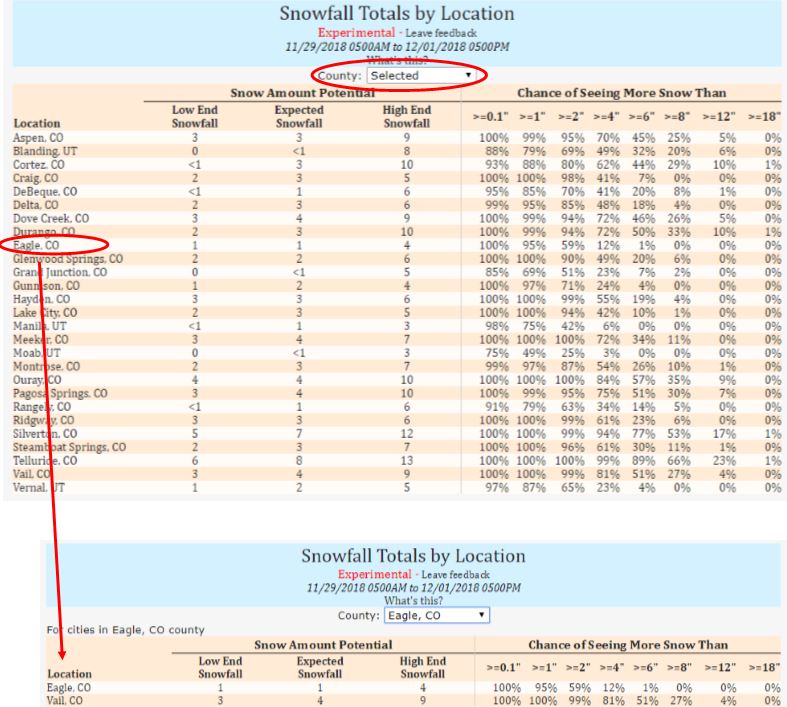Click High End Snowfall header in the Eagle table
Viewport: 787px width, 707px height.
tap(423, 667)
